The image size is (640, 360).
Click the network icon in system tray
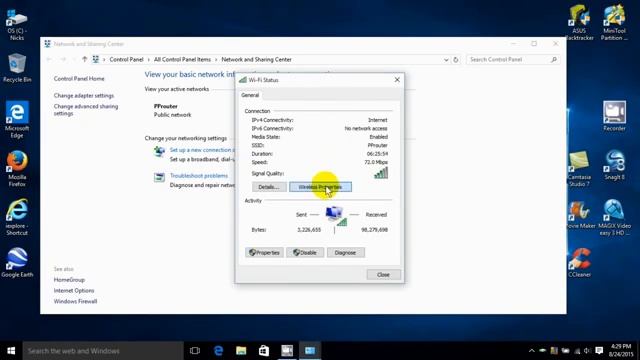(x=577, y=351)
